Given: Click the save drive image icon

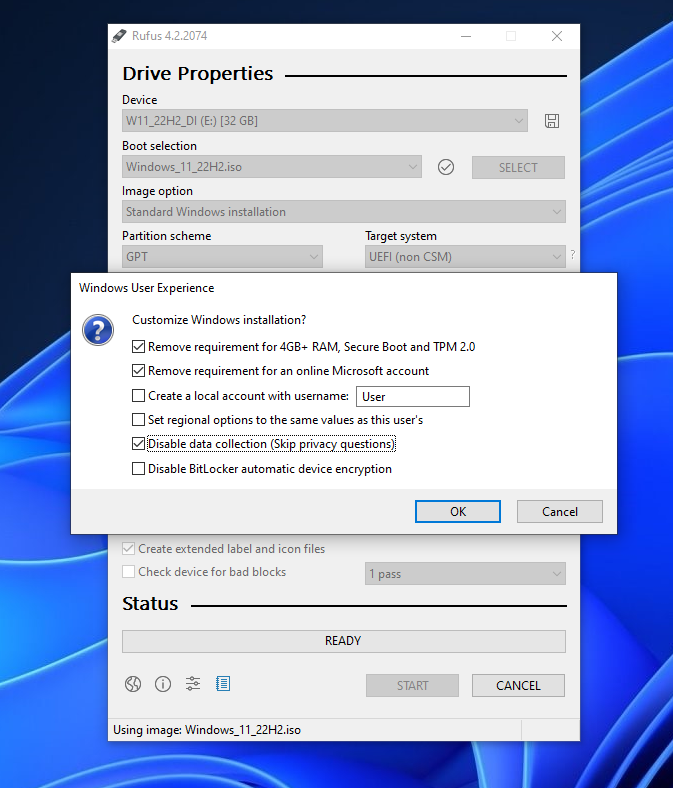Looking at the screenshot, I should pyautogui.click(x=551, y=121).
